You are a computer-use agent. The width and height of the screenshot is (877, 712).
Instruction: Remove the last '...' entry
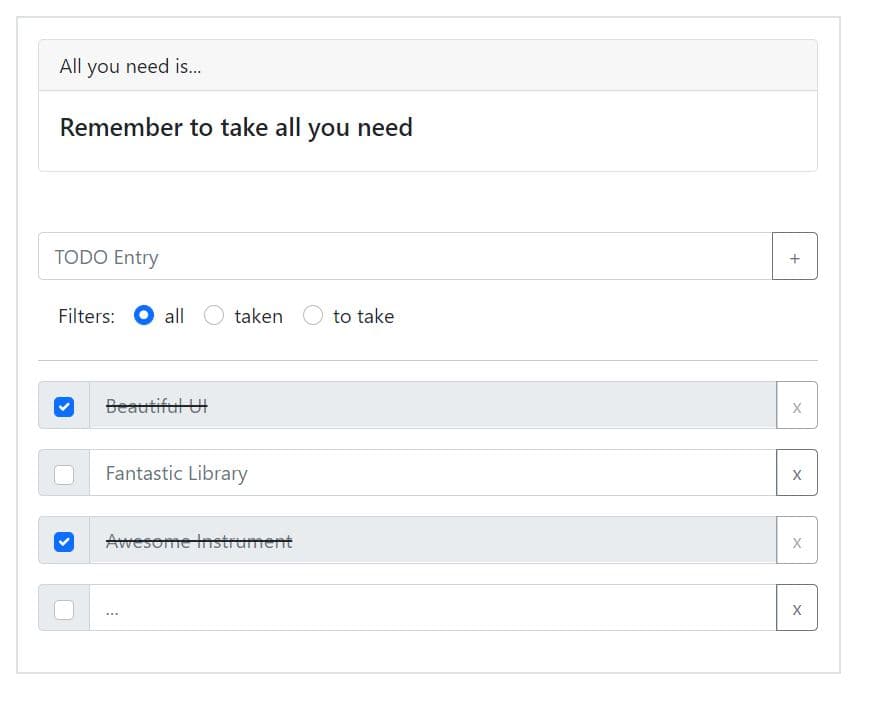point(796,608)
